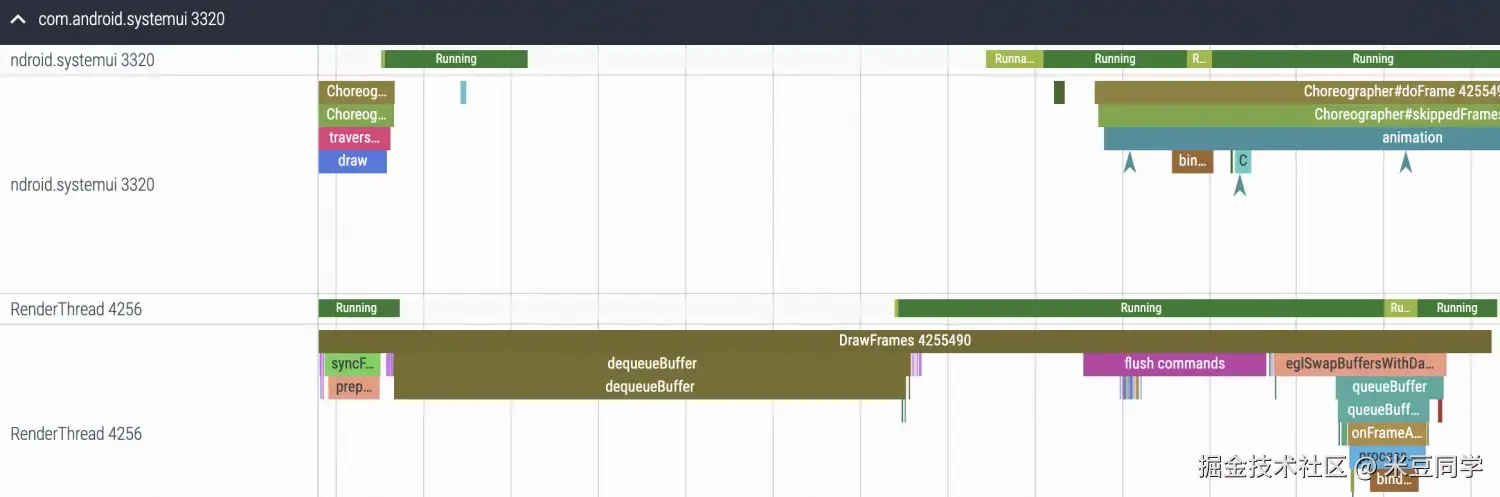Select the magenta flush commands slice
1500x497 pixels.
point(1174,364)
